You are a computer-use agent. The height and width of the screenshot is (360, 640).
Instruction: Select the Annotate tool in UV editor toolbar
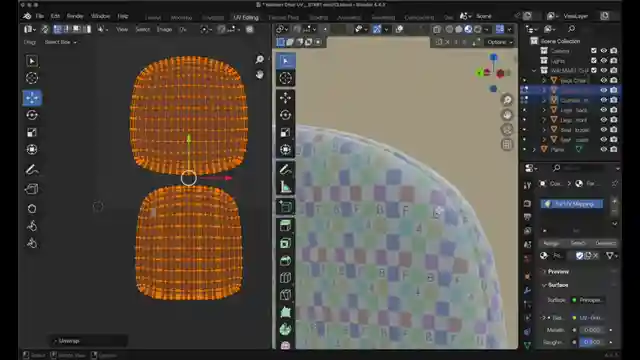[32, 169]
